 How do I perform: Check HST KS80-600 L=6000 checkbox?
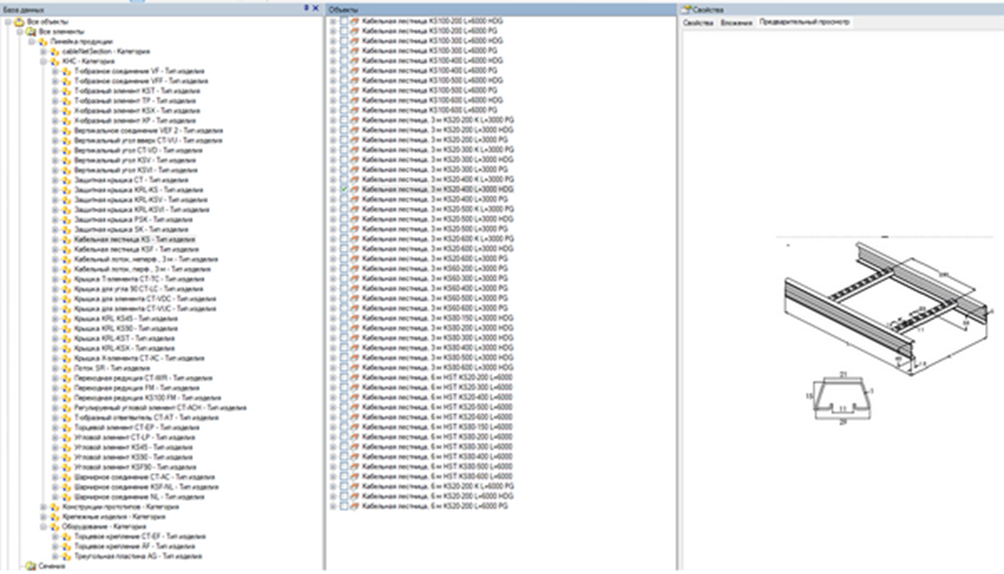point(344,477)
